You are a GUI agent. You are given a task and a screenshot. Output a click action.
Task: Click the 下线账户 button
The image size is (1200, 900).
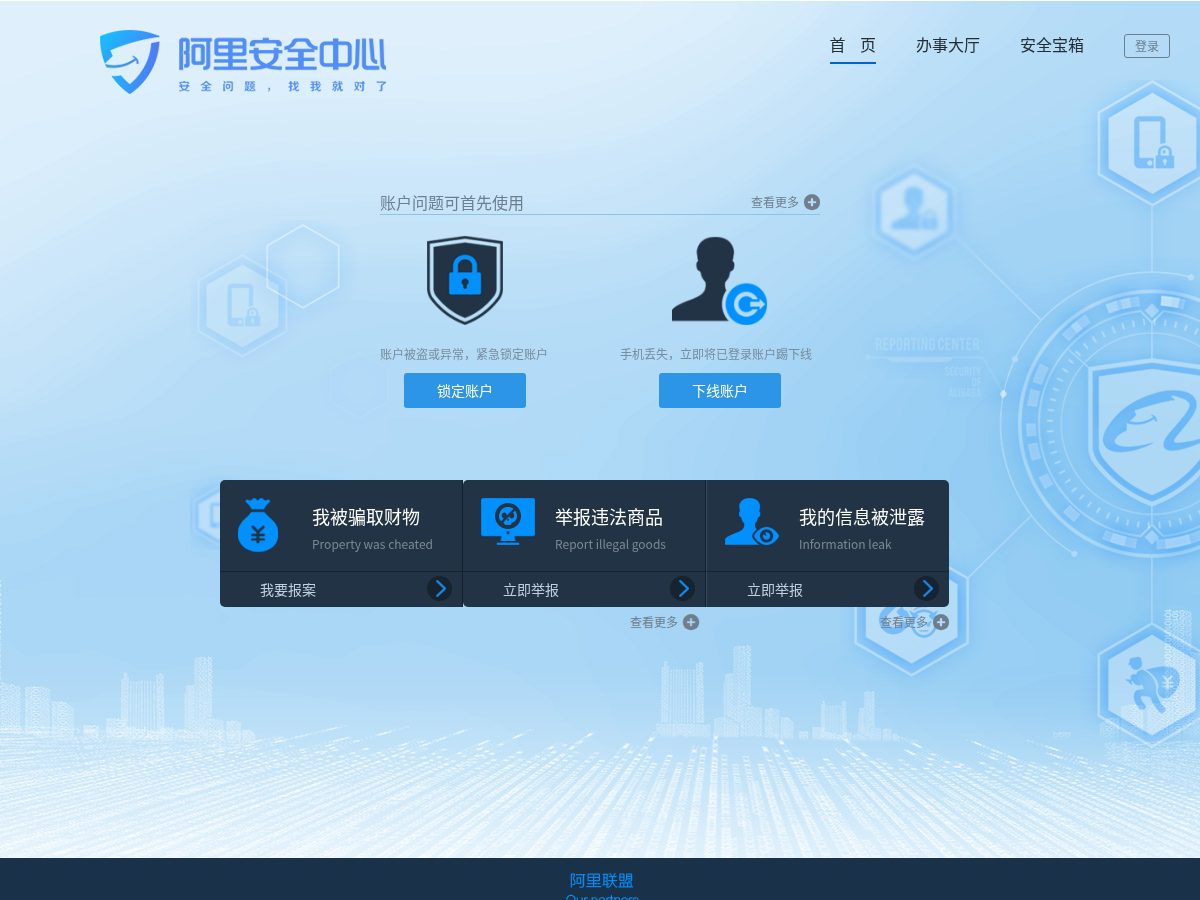pyautogui.click(x=720, y=391)
